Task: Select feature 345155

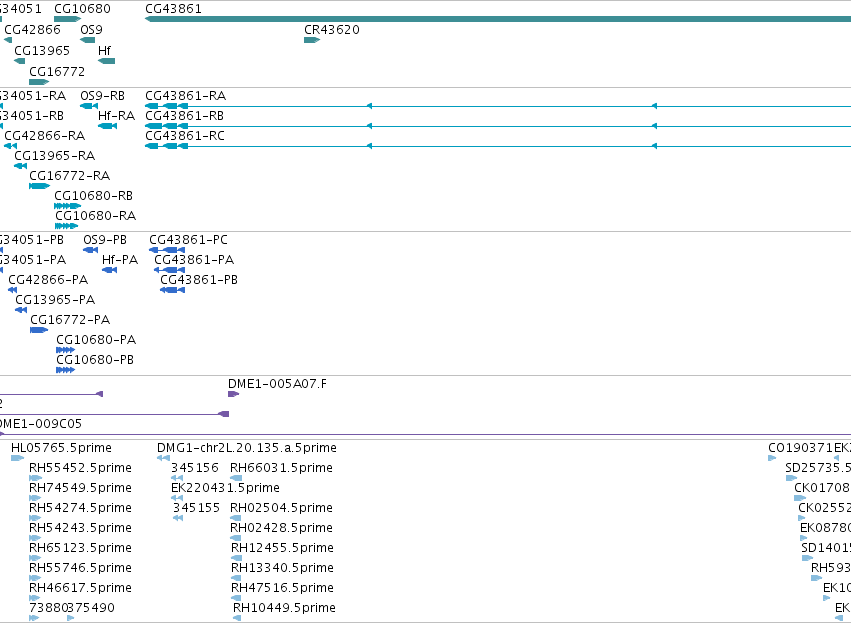Action: [x=178, y=518]
